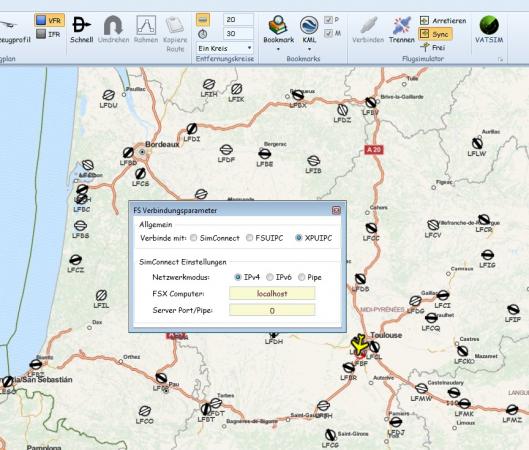The width and height of the screenshot is (529, 450).
Task: Select the XPUIPC radio button
Action: [299, 238]
